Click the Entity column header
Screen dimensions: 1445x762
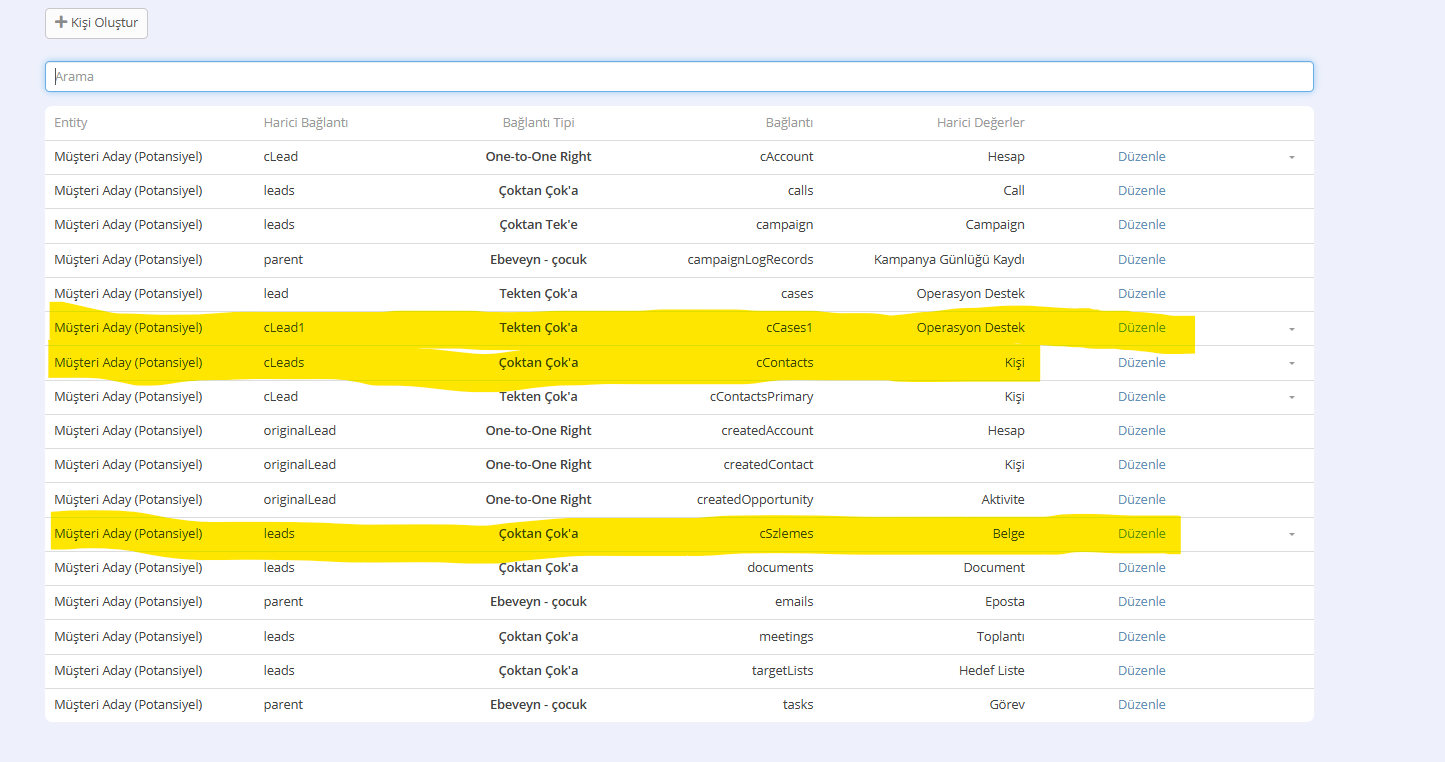(x=71, y=123)
